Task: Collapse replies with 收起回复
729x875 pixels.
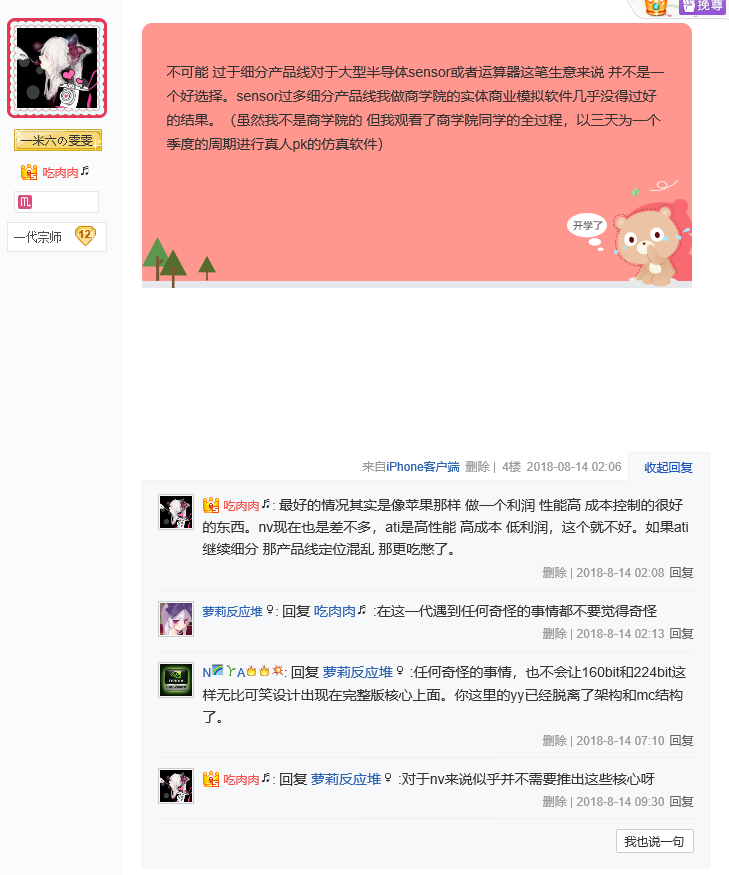Action: [668, 468]
